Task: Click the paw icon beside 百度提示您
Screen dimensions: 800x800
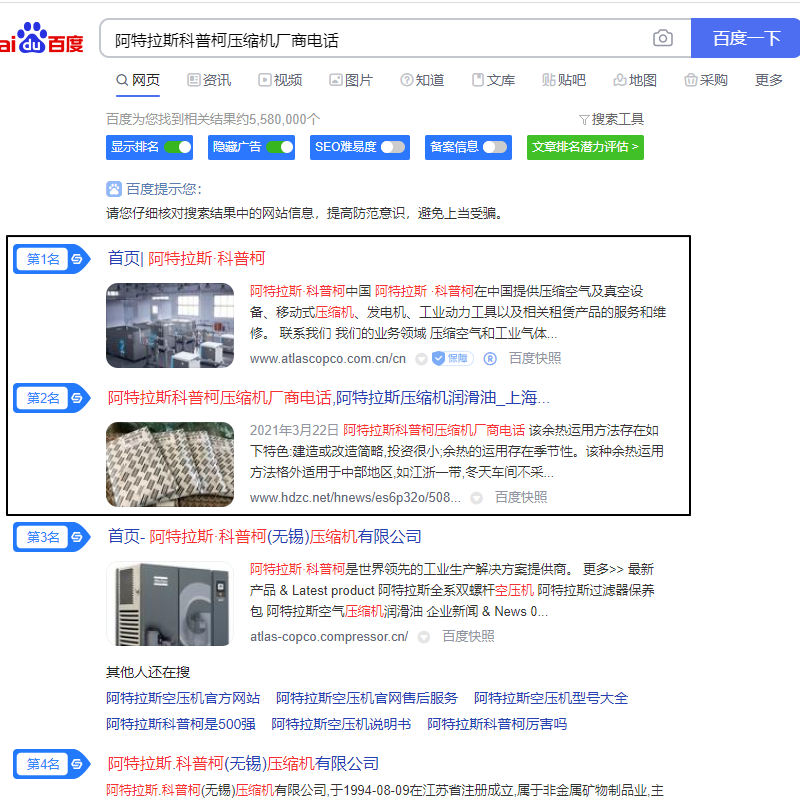Action: (114, 189)
